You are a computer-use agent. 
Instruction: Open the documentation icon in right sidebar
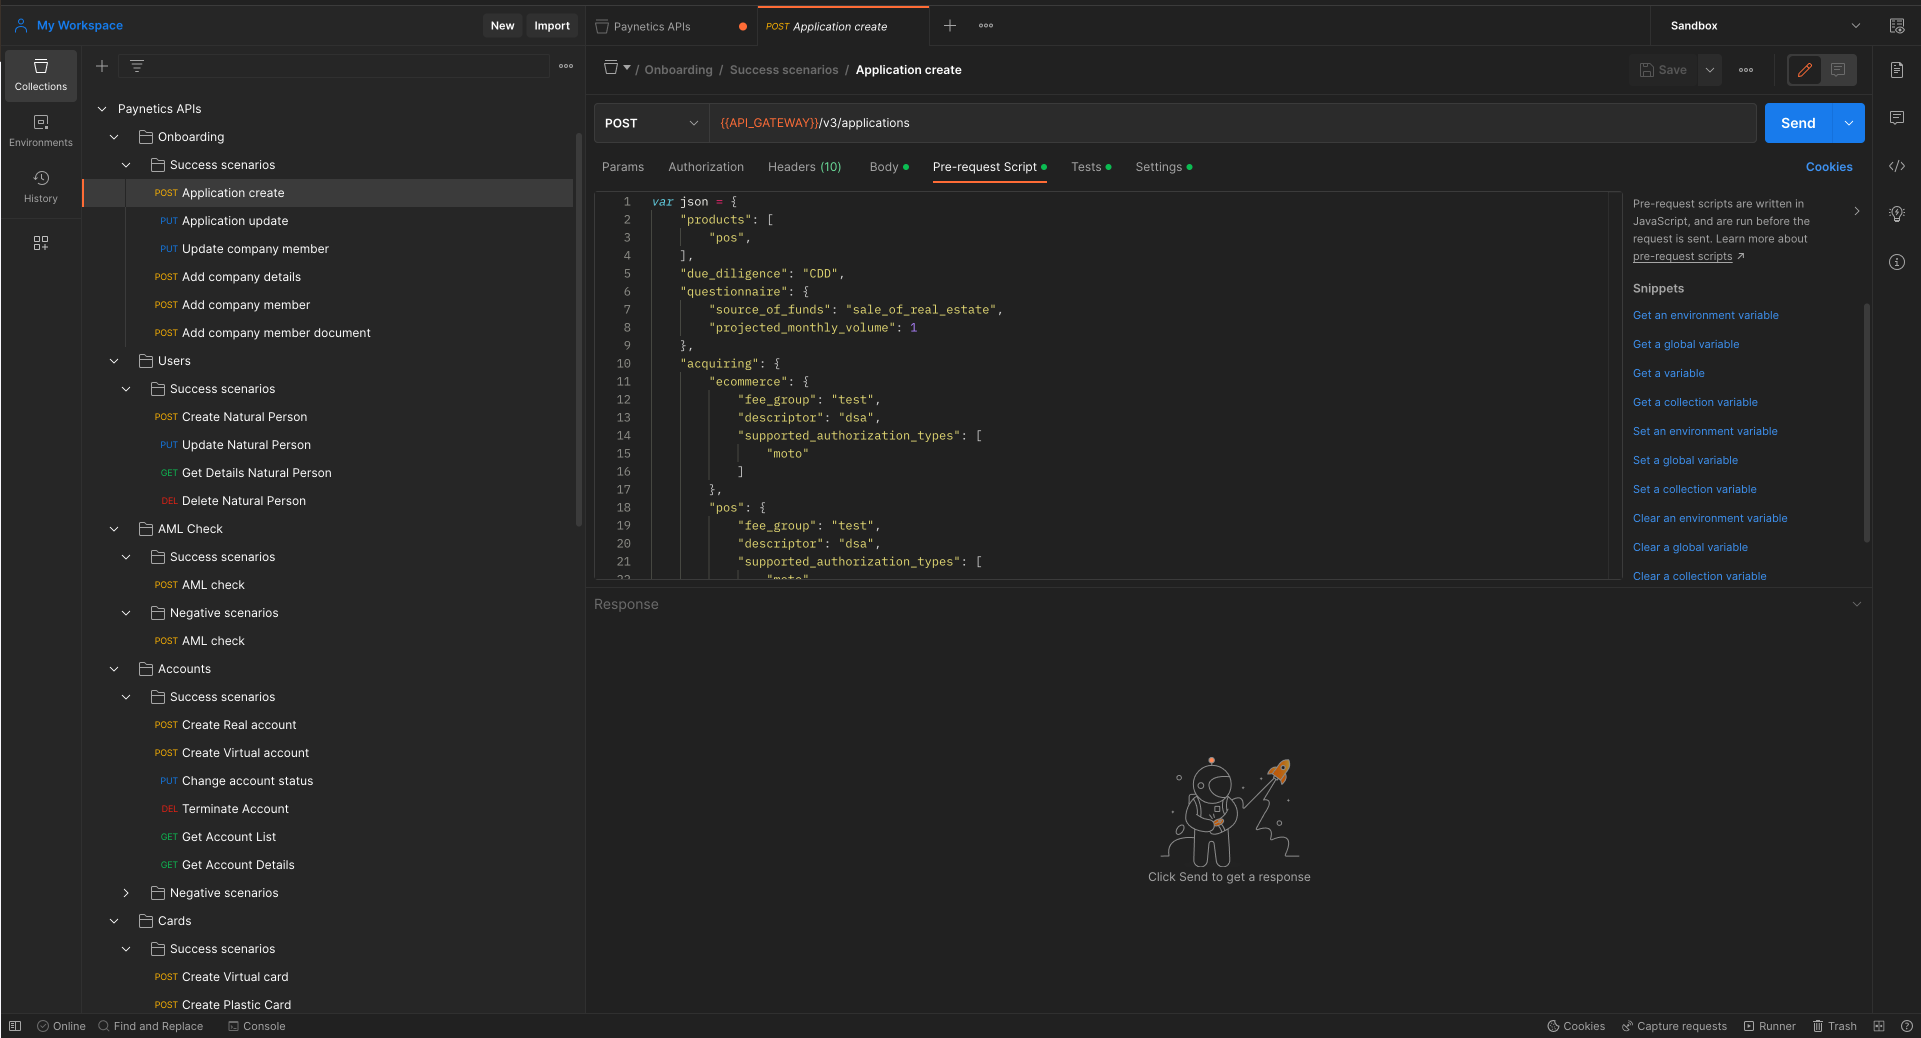(1897, 70)
